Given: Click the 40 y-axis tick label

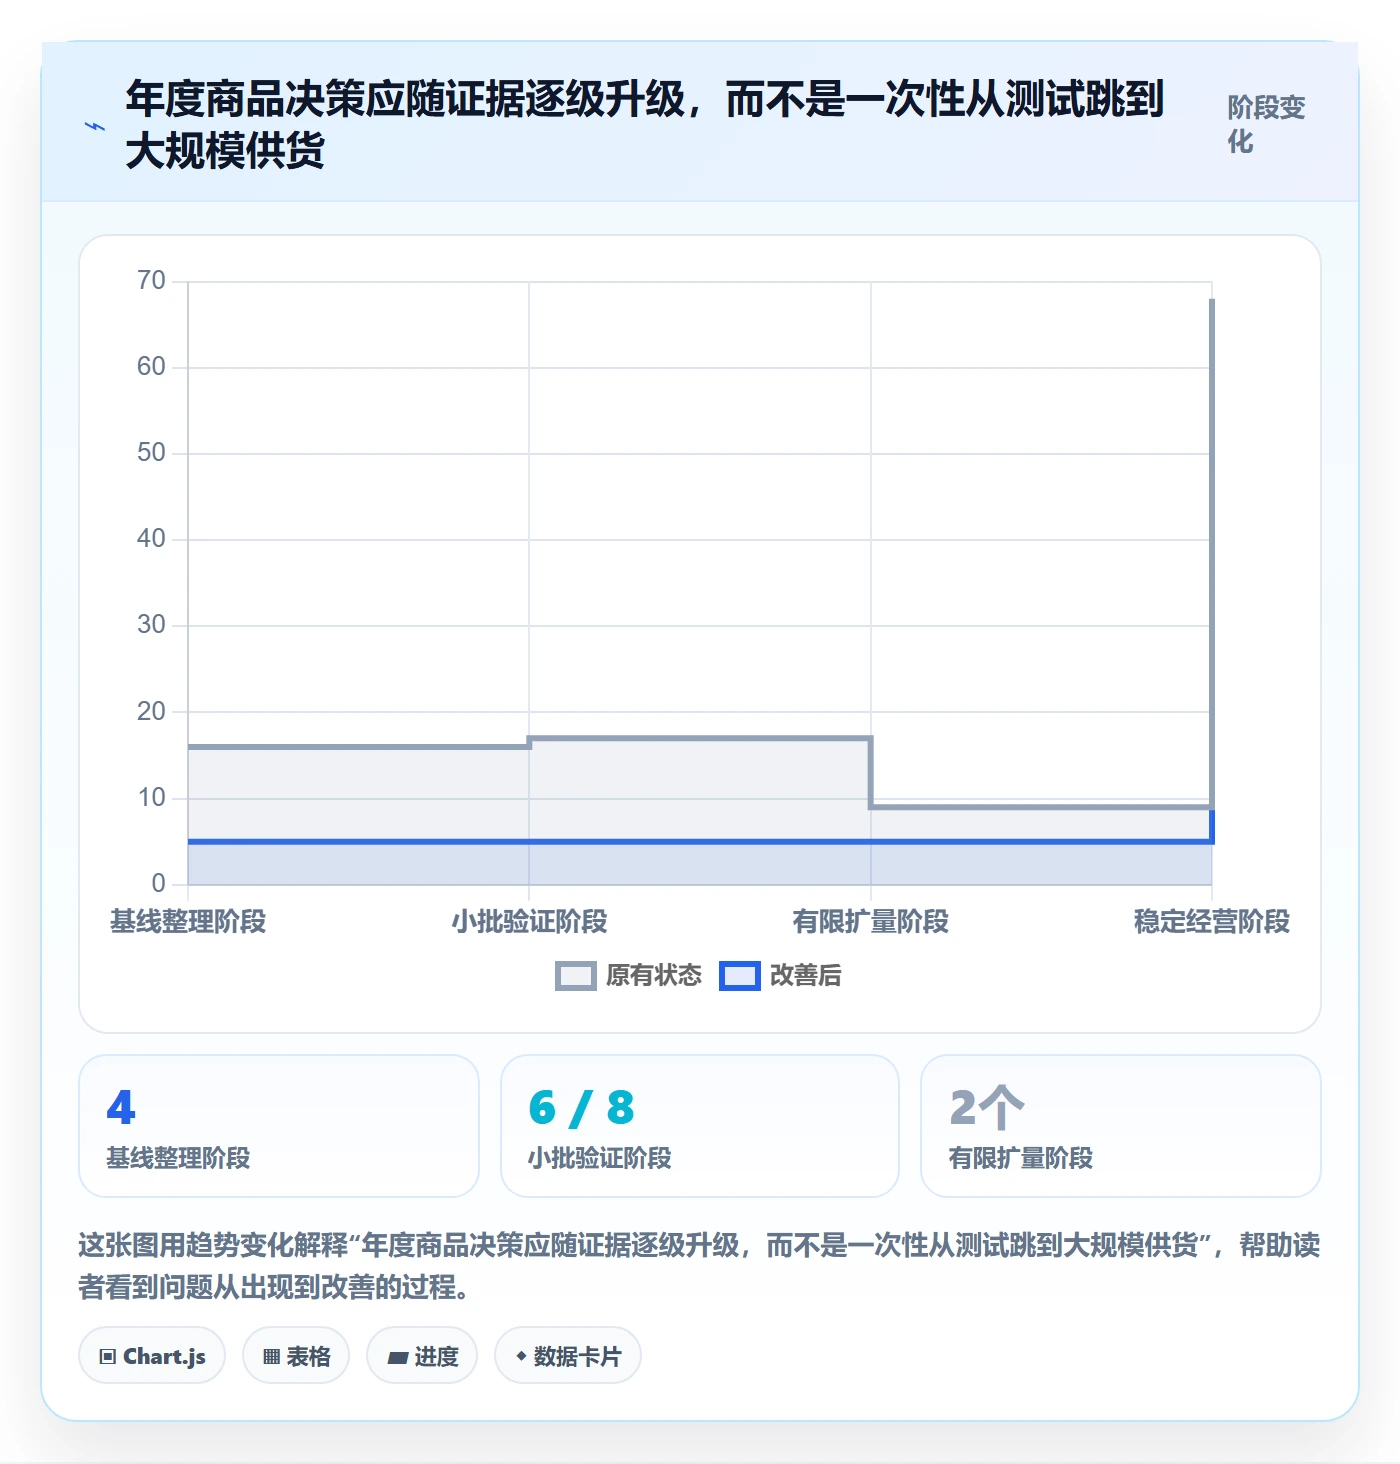Looking at the screenshot, I should point(151,539).
